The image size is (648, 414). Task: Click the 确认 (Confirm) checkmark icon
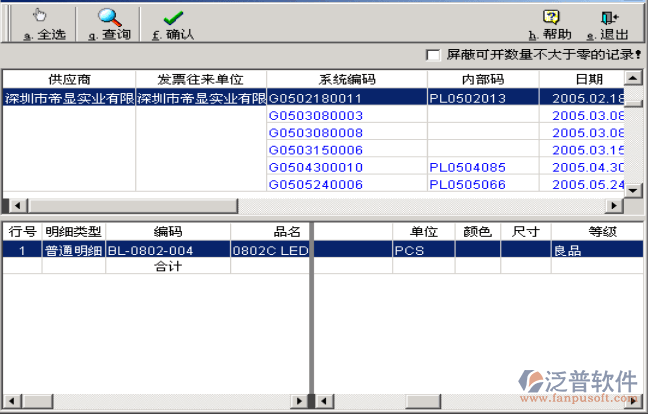173,16
